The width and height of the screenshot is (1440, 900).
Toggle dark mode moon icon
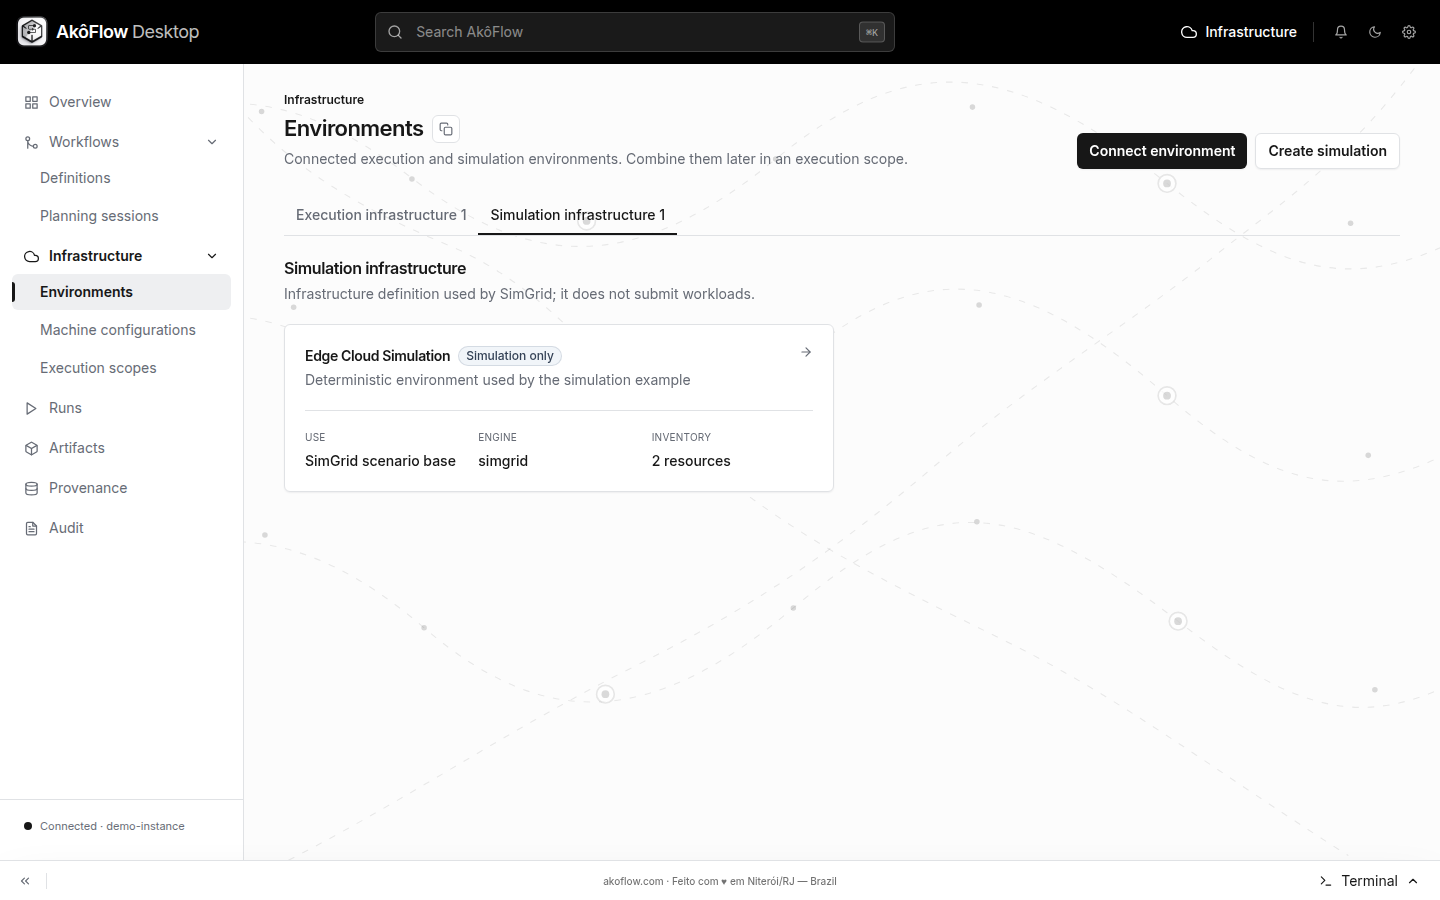(1375, 32)
